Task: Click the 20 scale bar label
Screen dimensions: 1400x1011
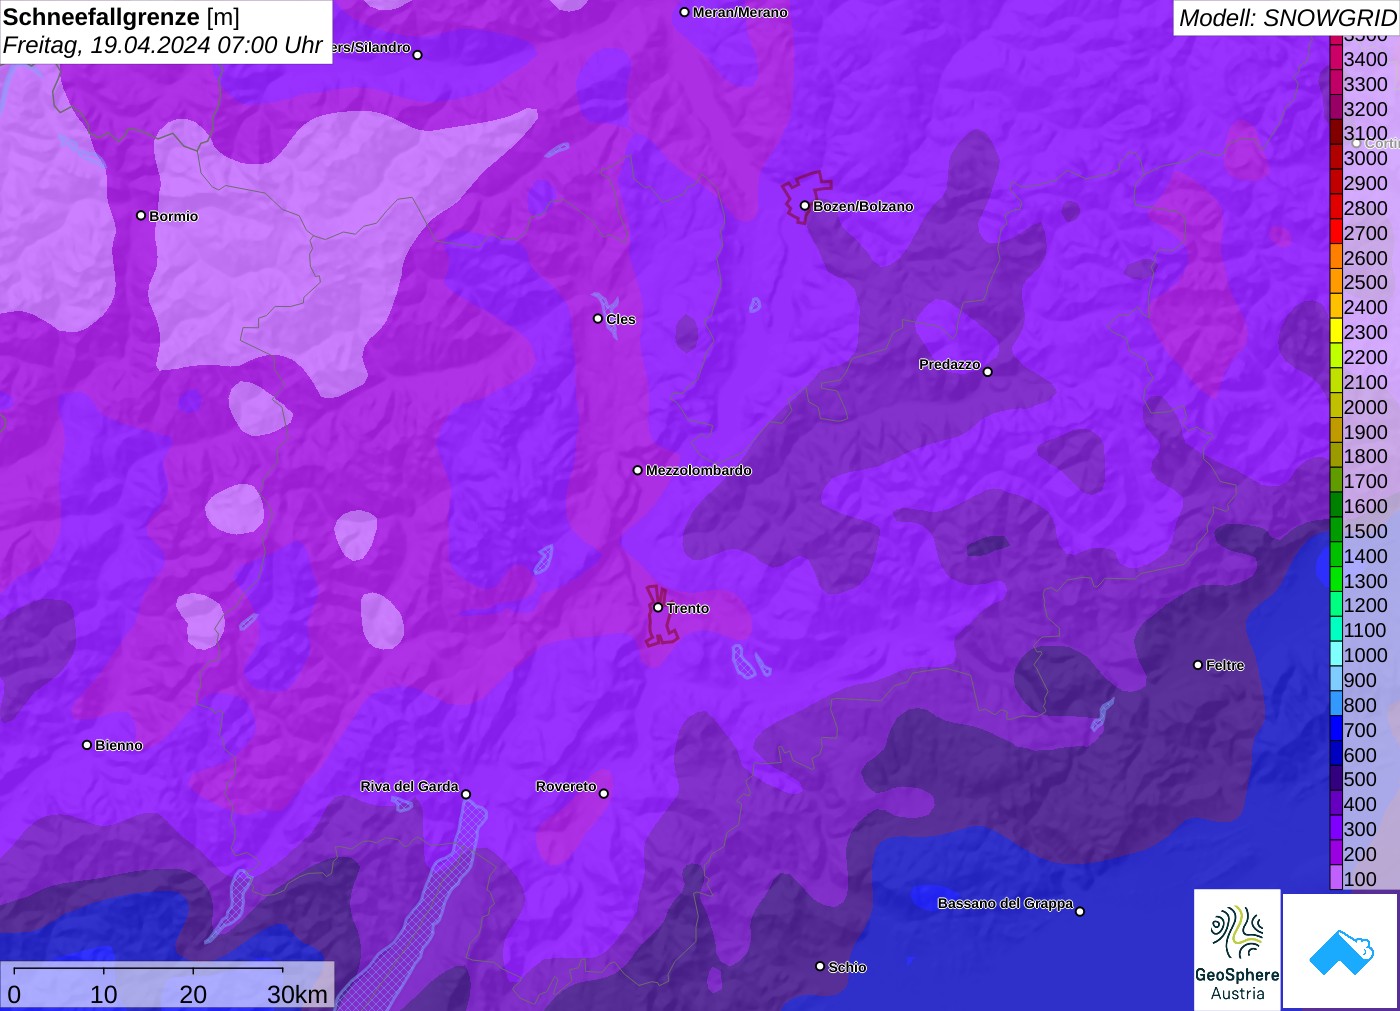Action: click(x=193, y=994)
